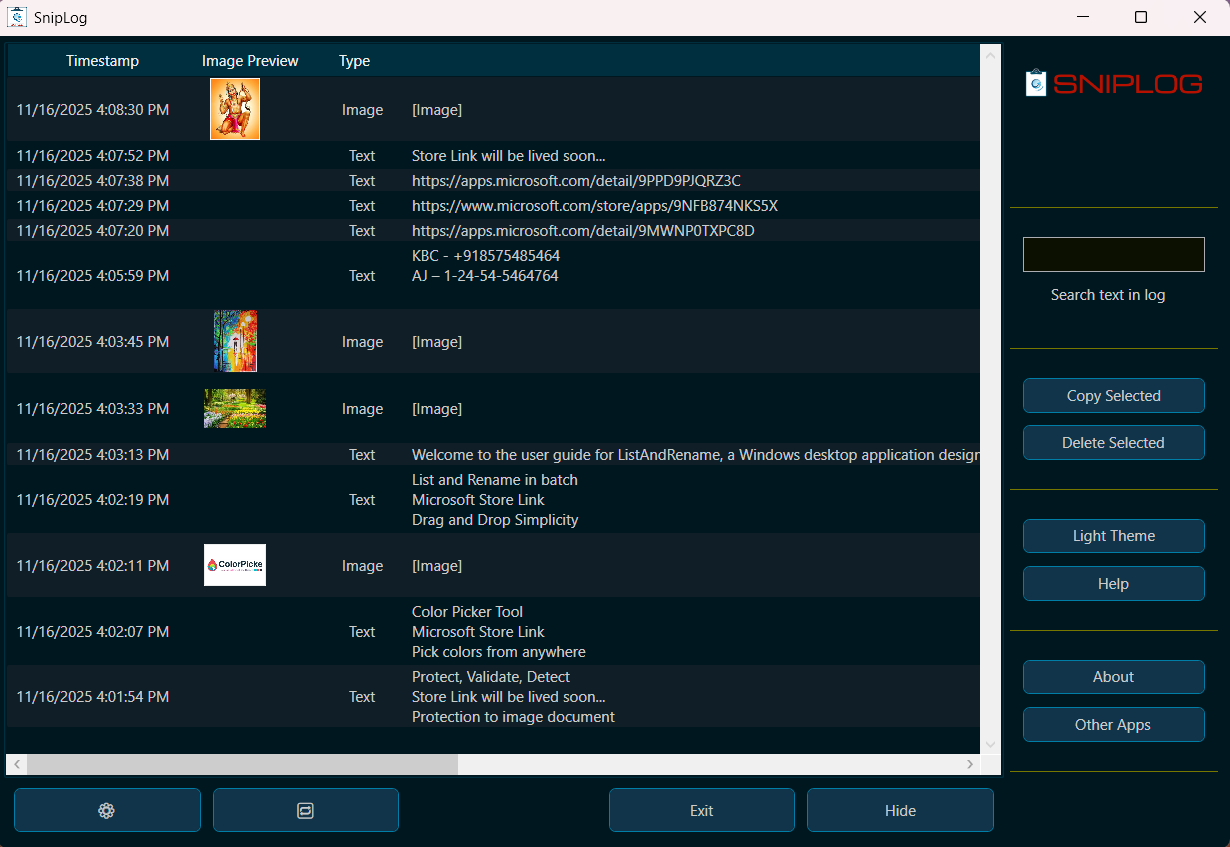Open the Help panel
This screenshot has height=847, width=1230.
[1113, 583]
